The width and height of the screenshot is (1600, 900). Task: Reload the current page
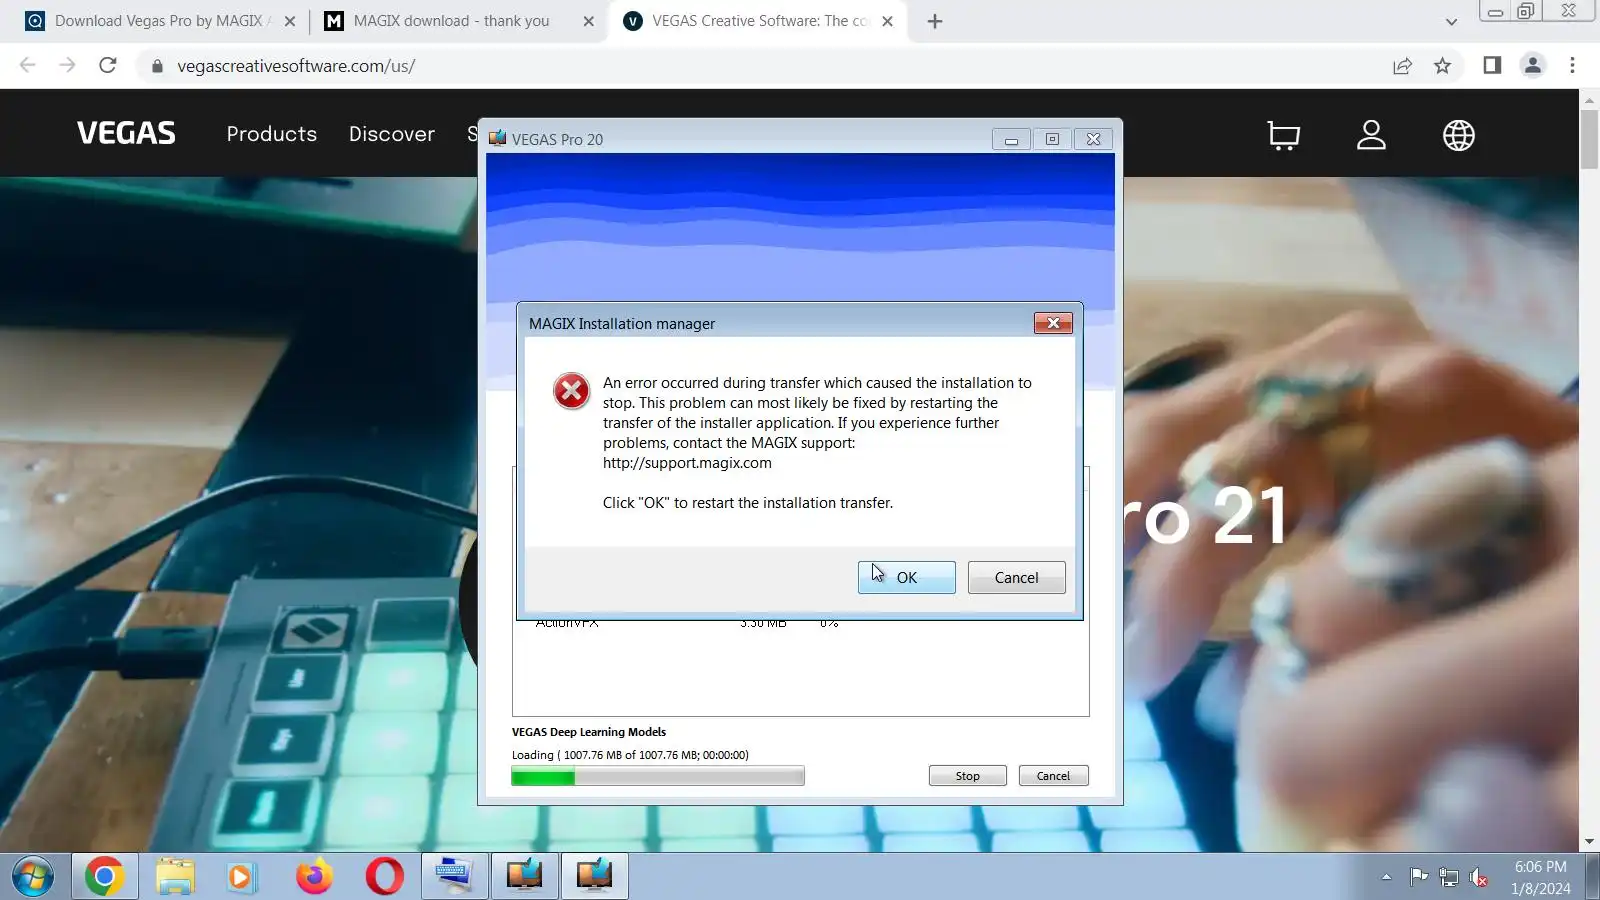(108, 66)
